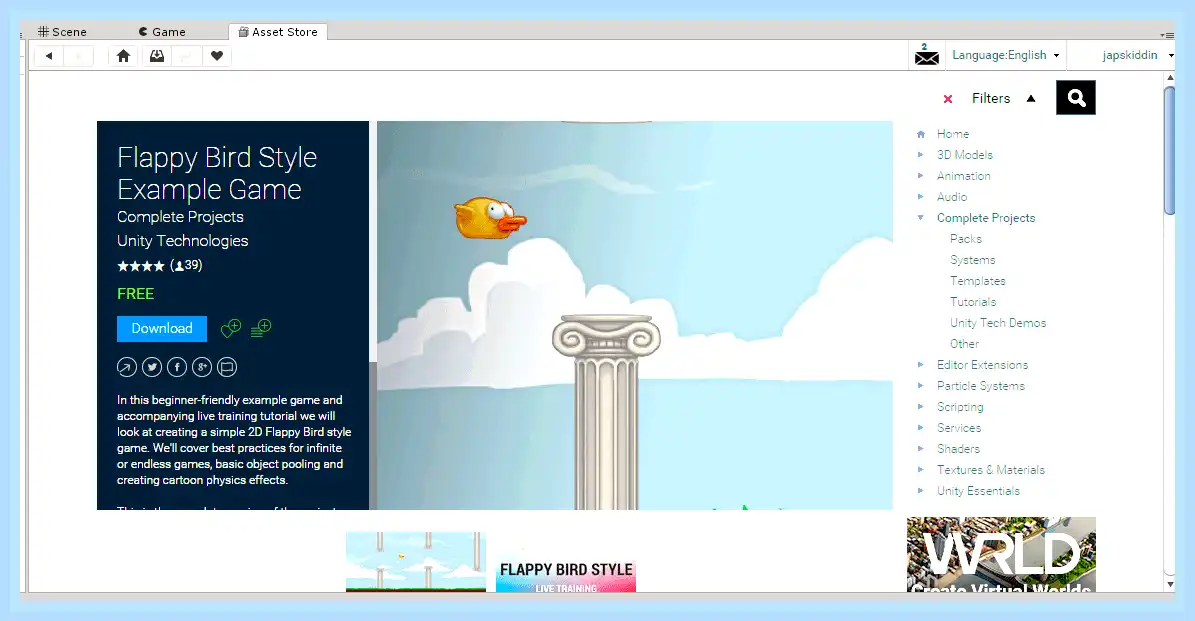Image resolution: width=1195 pixels, height=621 pixels.
Task: Click the Flappy Bird pillars gameplay thumbnail
Action: 415,562
